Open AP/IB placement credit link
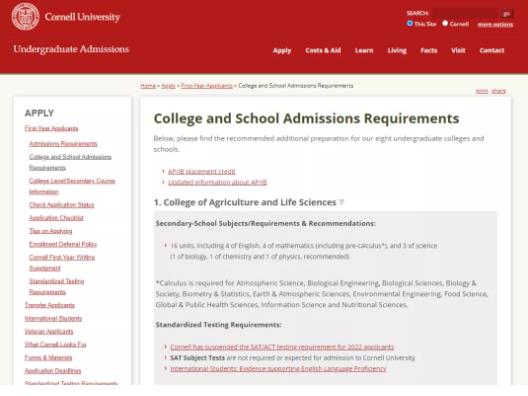 (201, 171)
